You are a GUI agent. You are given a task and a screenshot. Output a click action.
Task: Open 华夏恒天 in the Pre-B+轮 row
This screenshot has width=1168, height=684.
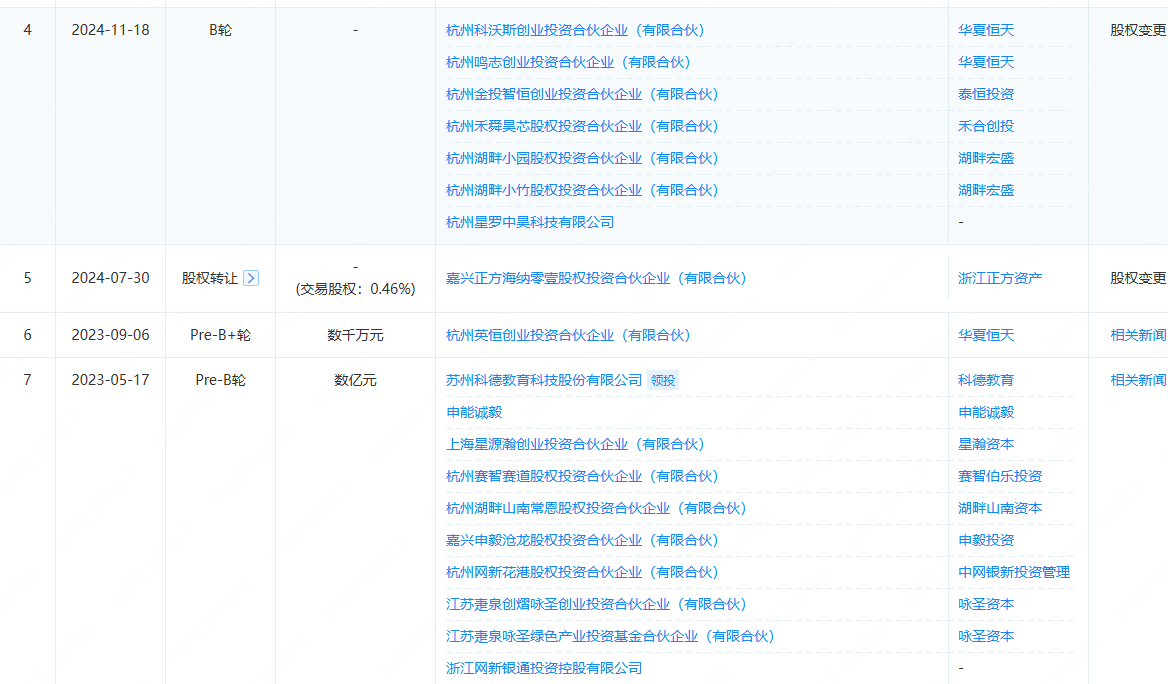click(986, 335)
